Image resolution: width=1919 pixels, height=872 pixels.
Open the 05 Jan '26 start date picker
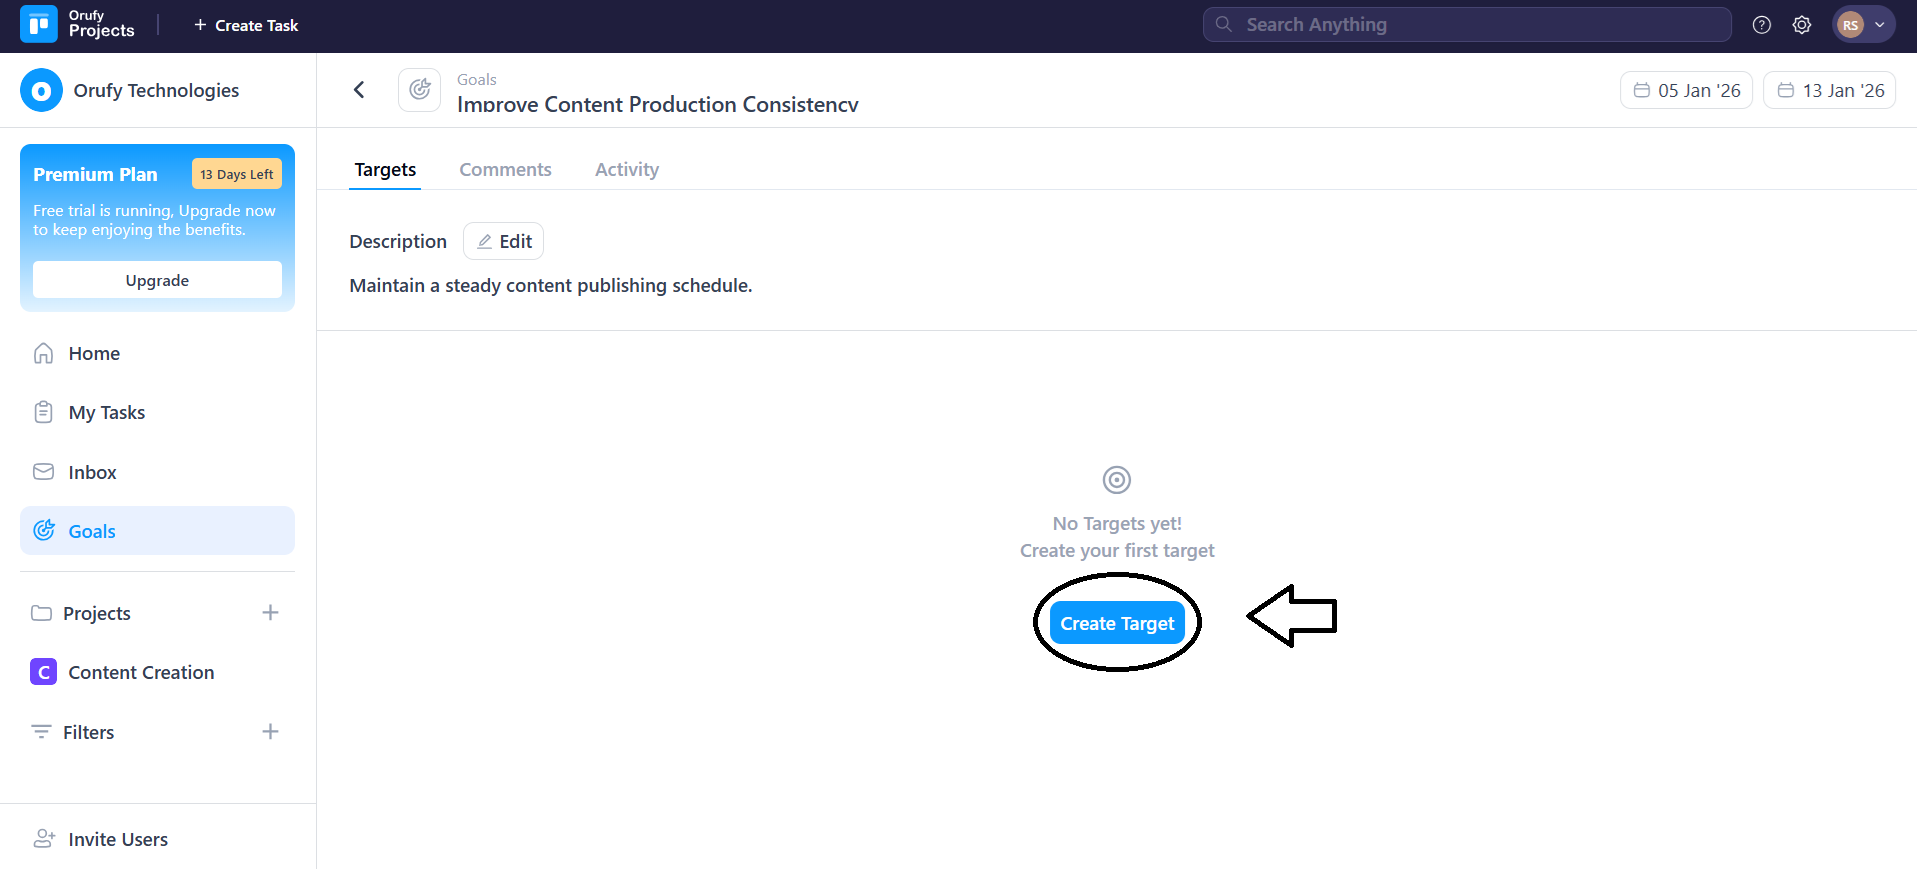point(1686,91)
